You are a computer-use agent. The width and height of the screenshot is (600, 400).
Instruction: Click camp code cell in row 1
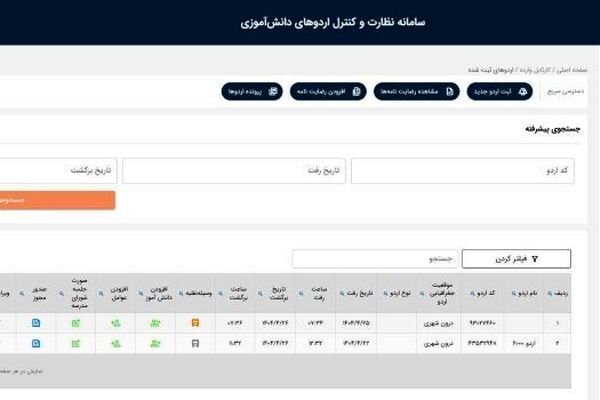[483, 323]
